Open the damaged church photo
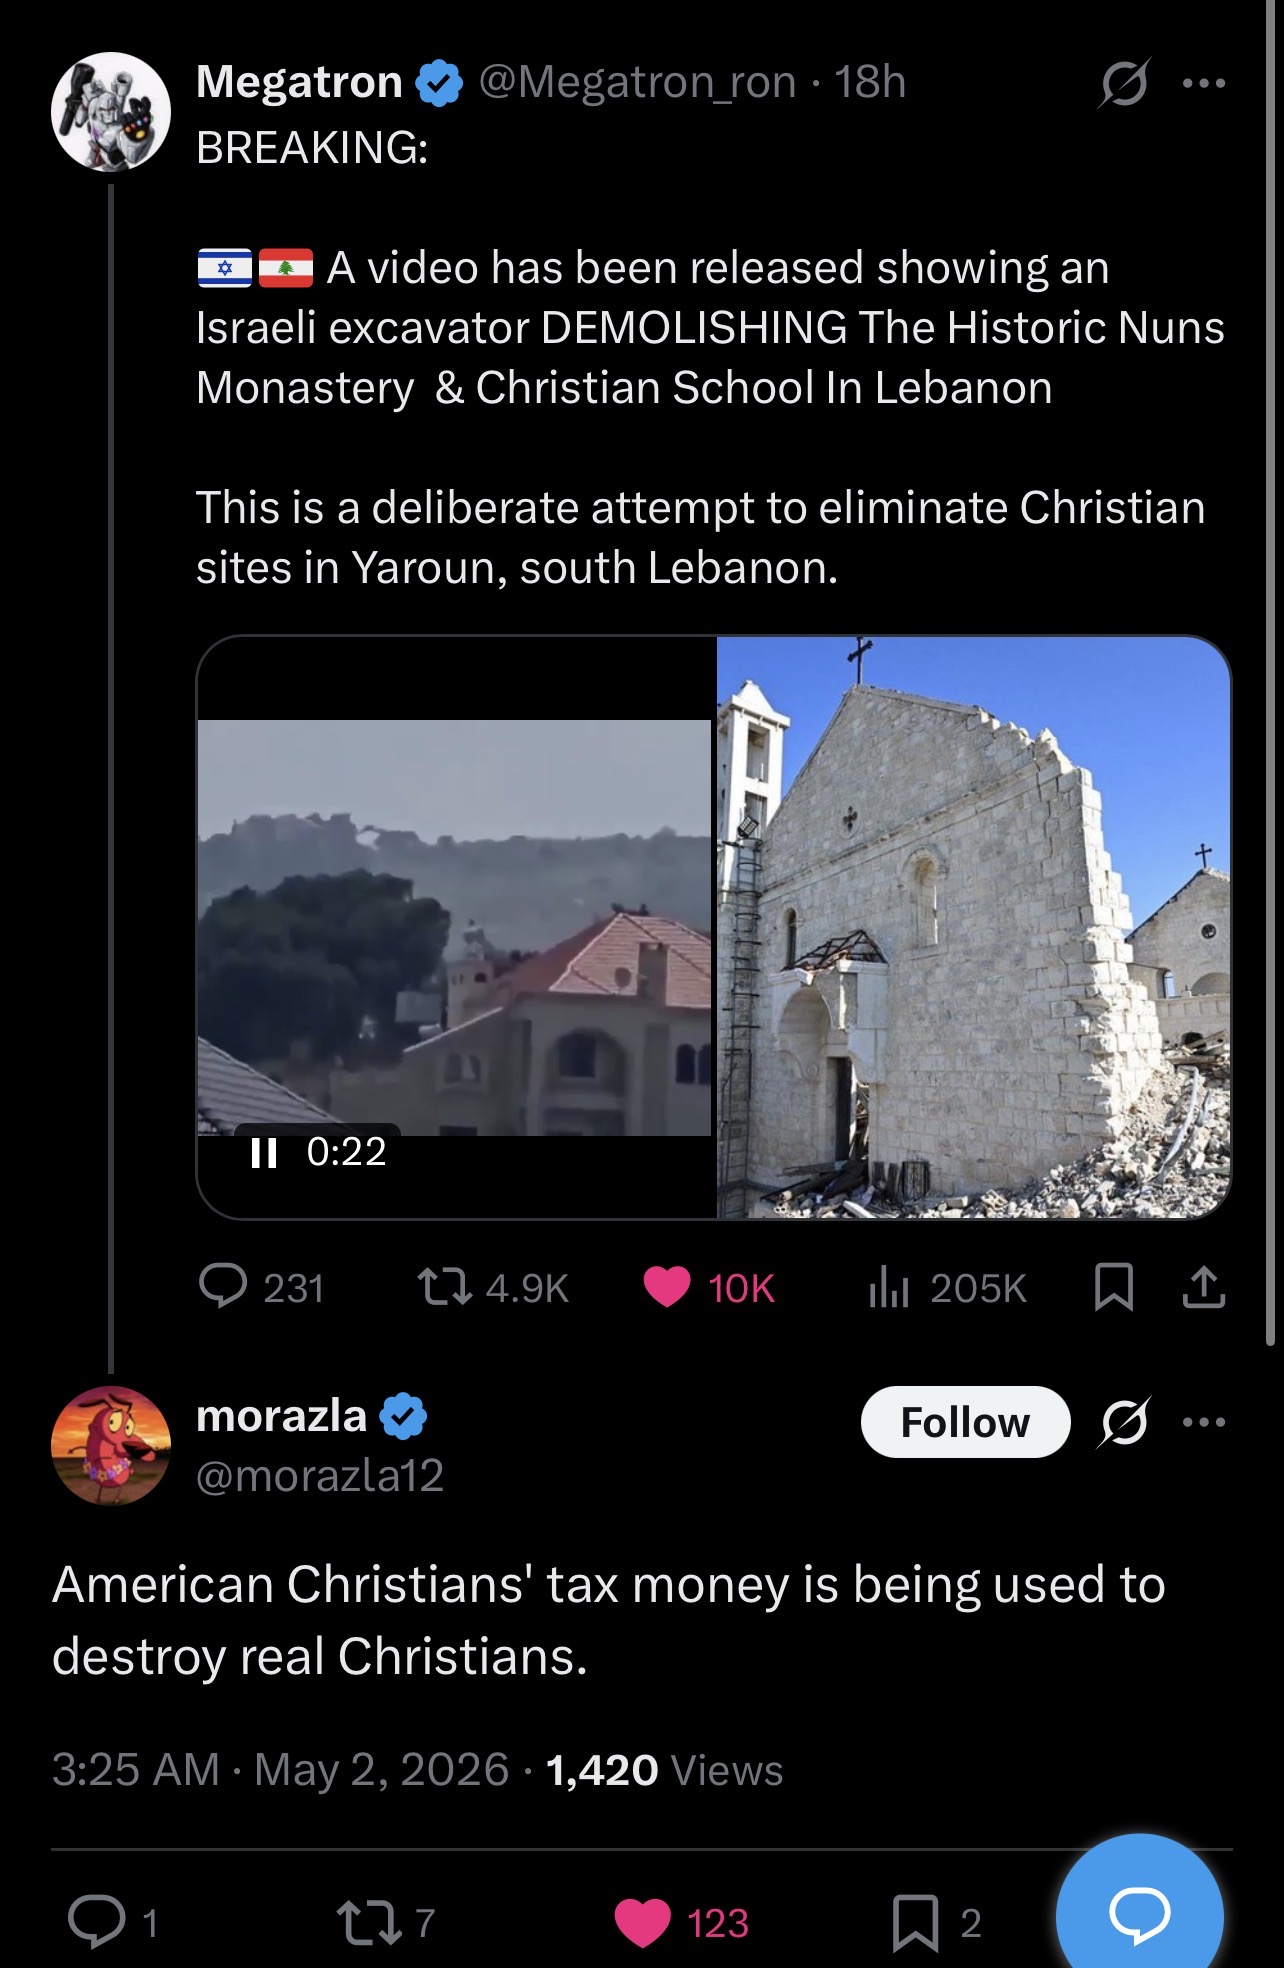Image resolution: width=1284 pixels, height=1968 pixels. [x=973, y=927]
